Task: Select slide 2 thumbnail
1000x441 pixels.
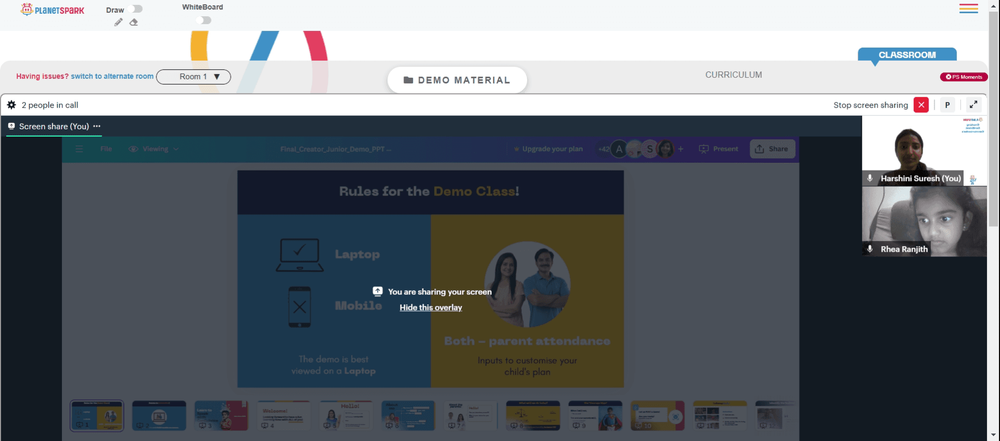Action: [159, 415]
